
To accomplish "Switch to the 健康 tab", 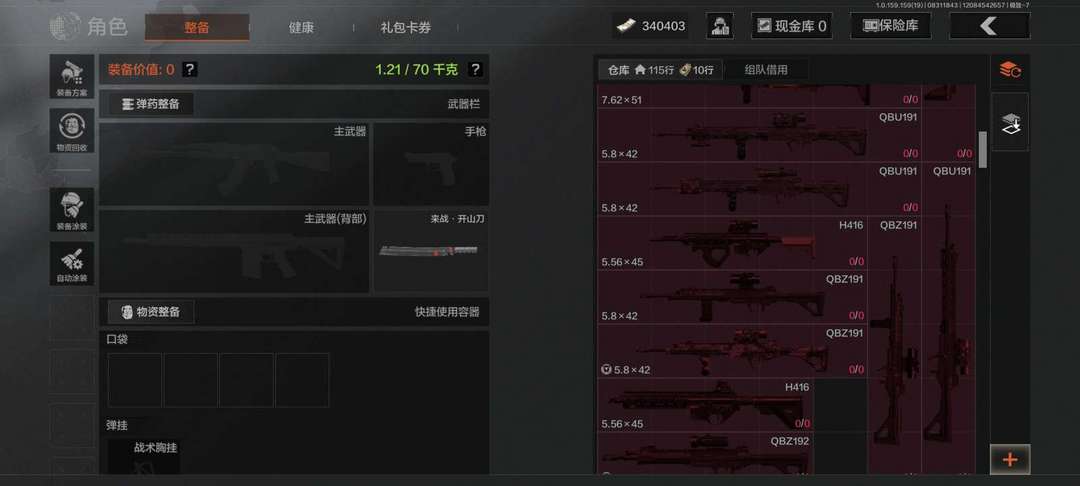I will pos(301,28).
